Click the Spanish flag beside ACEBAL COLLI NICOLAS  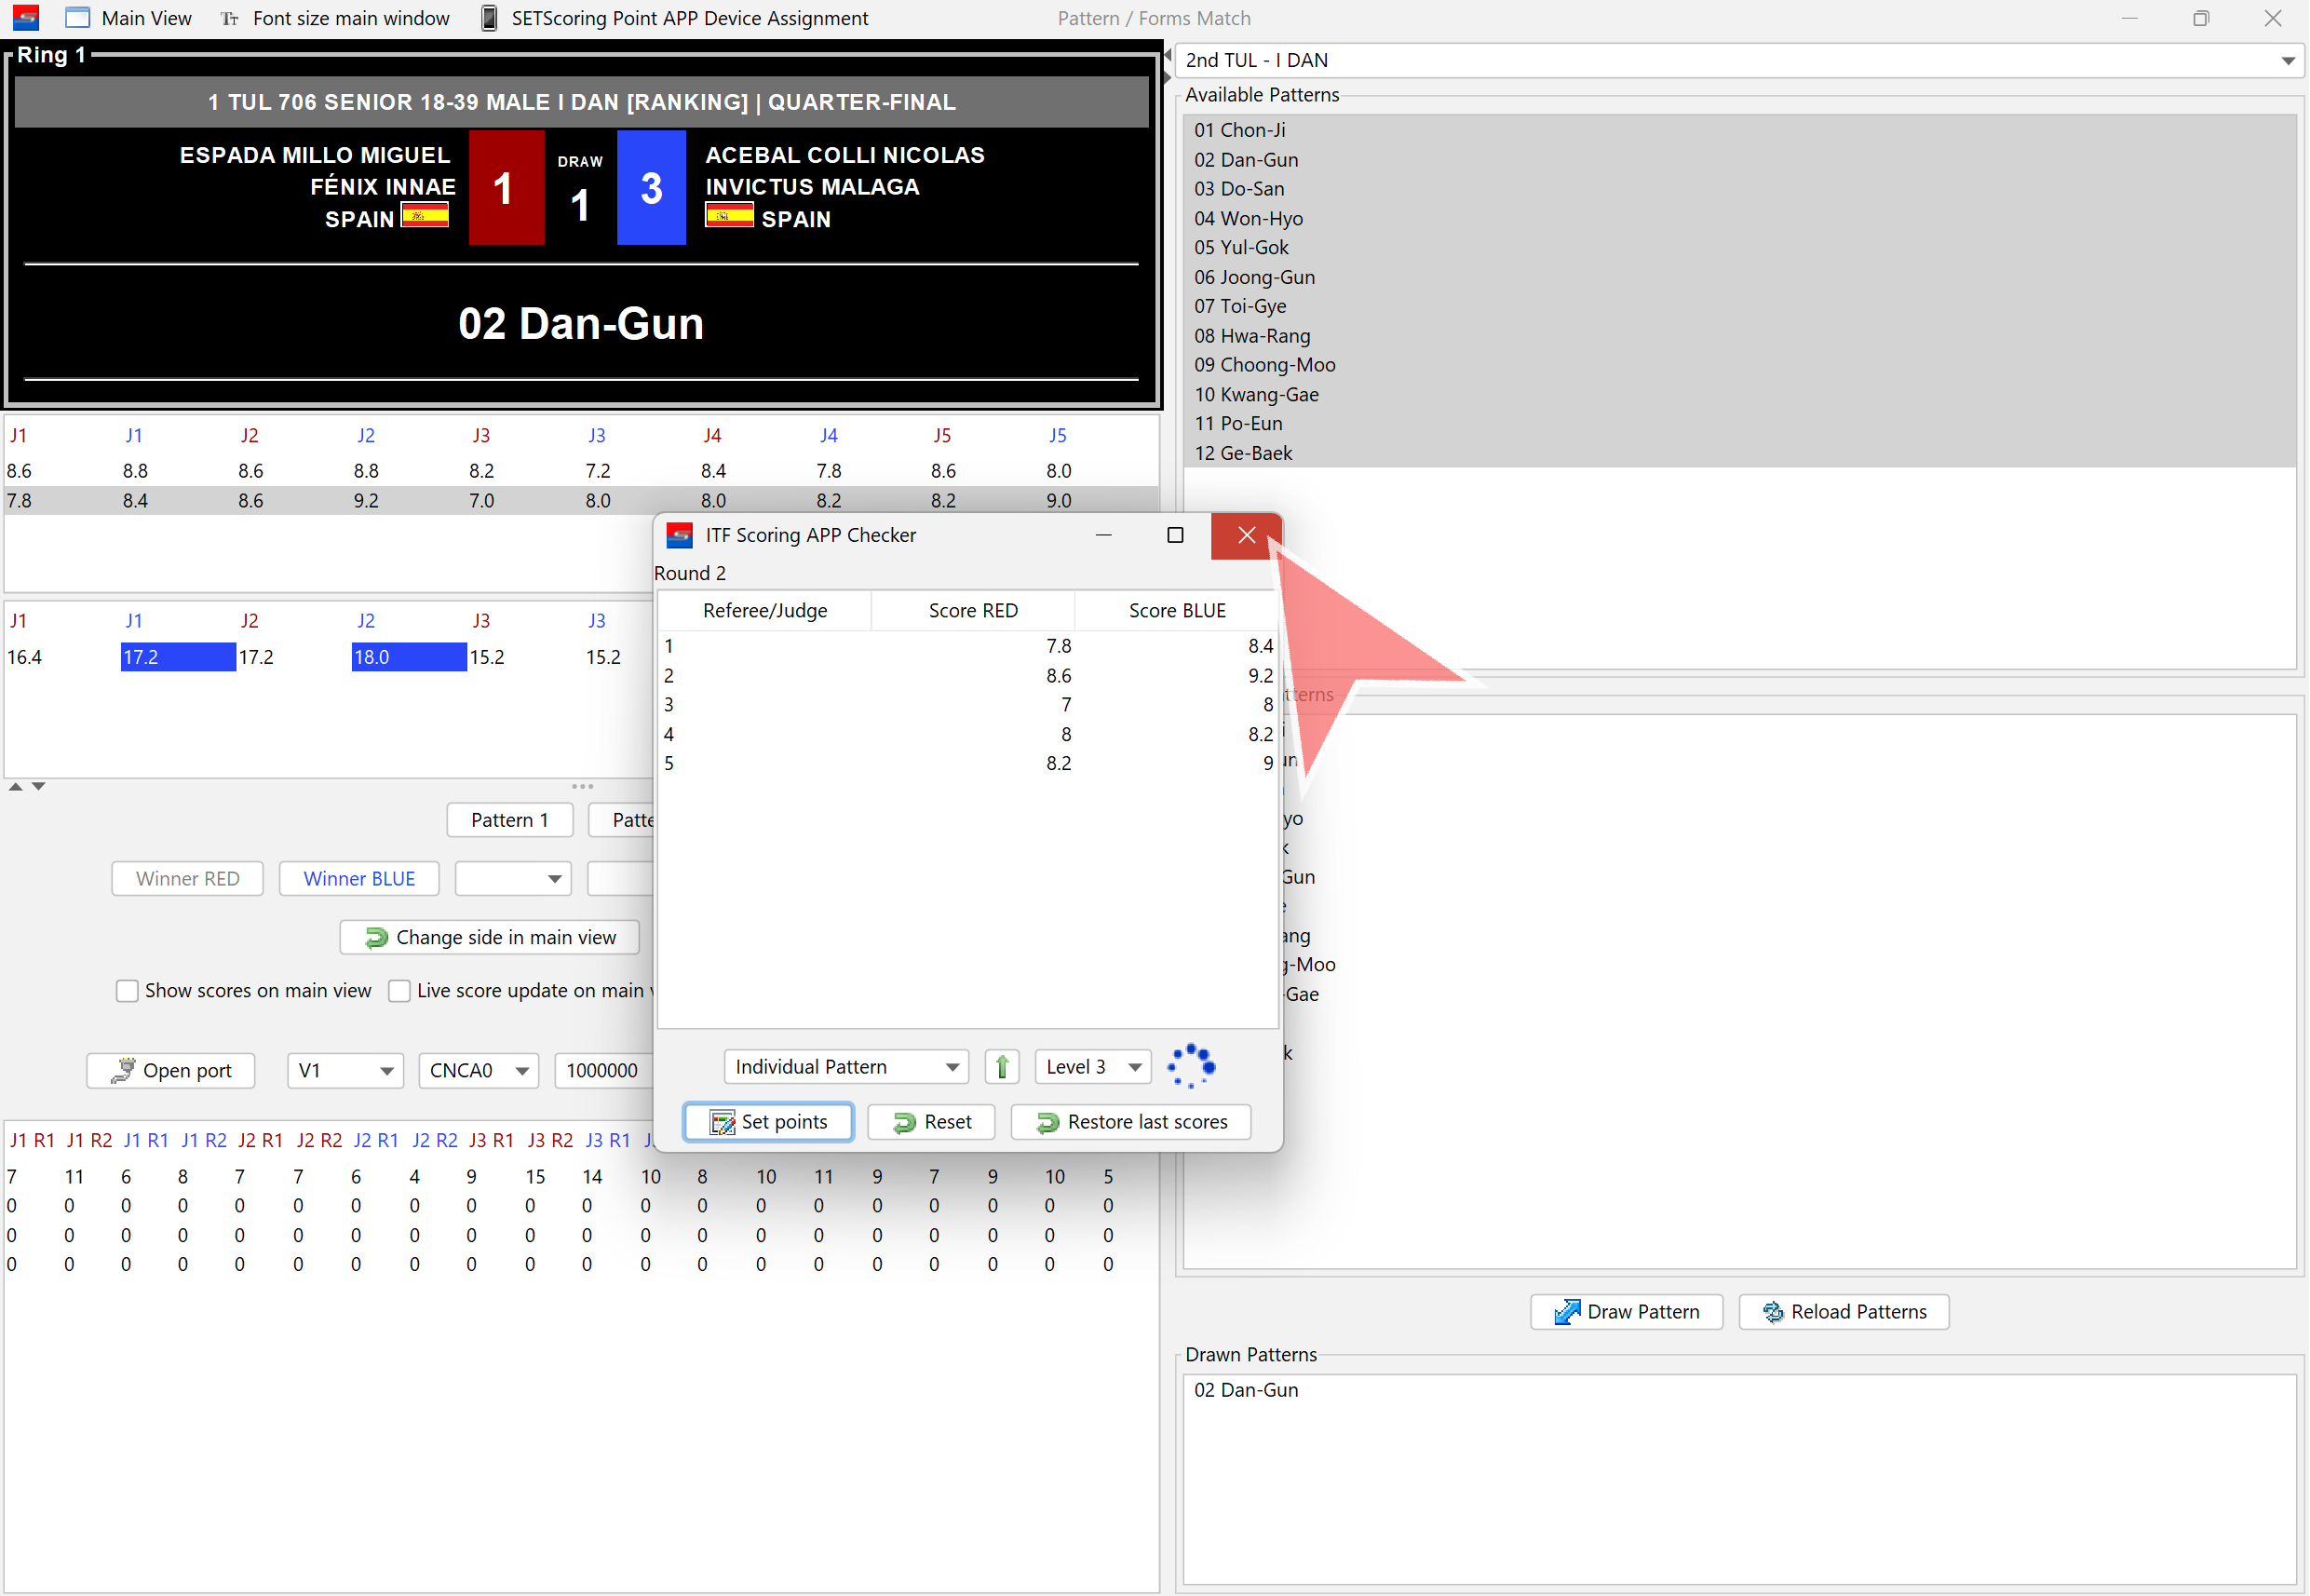(730, 215)
